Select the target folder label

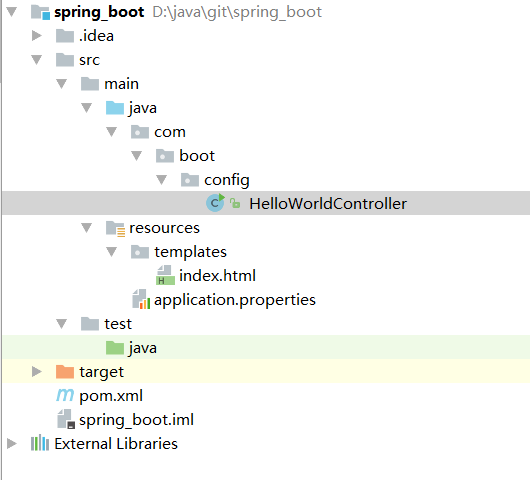pos(101,373)
